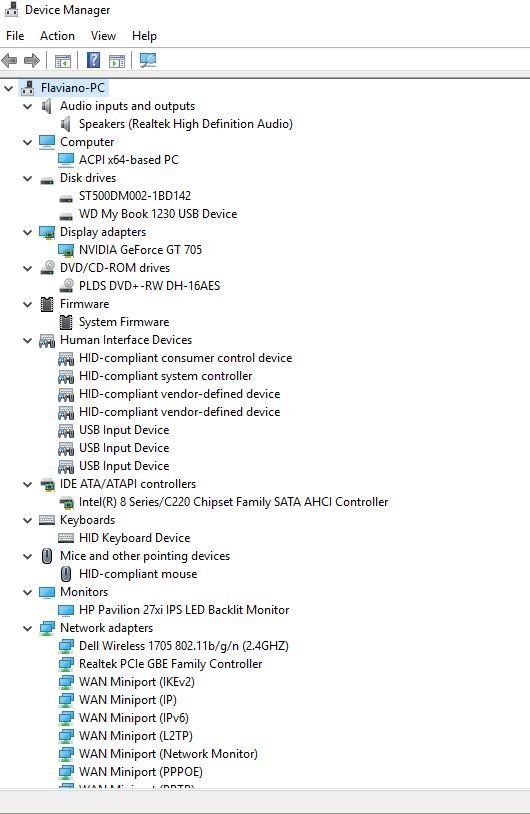Select WD My Book 1230 USB Device

[x=158, y=214]
